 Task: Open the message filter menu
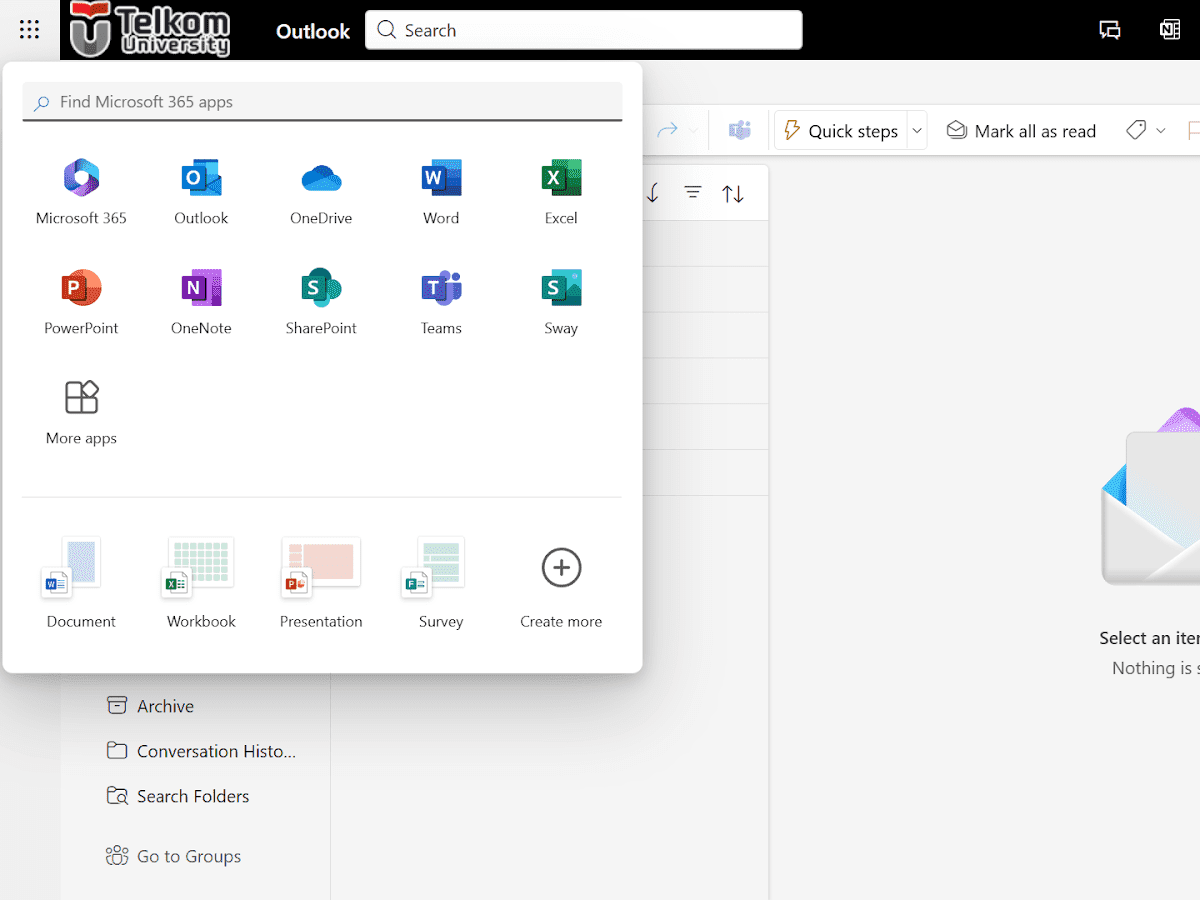coord(692,193)
